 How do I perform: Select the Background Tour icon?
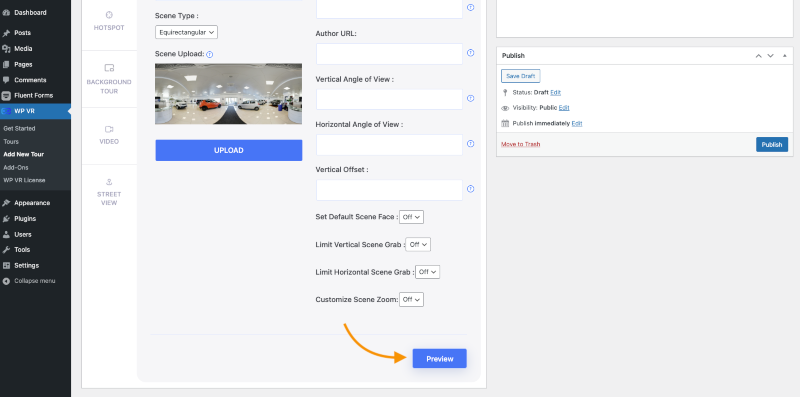click(109, 68)
